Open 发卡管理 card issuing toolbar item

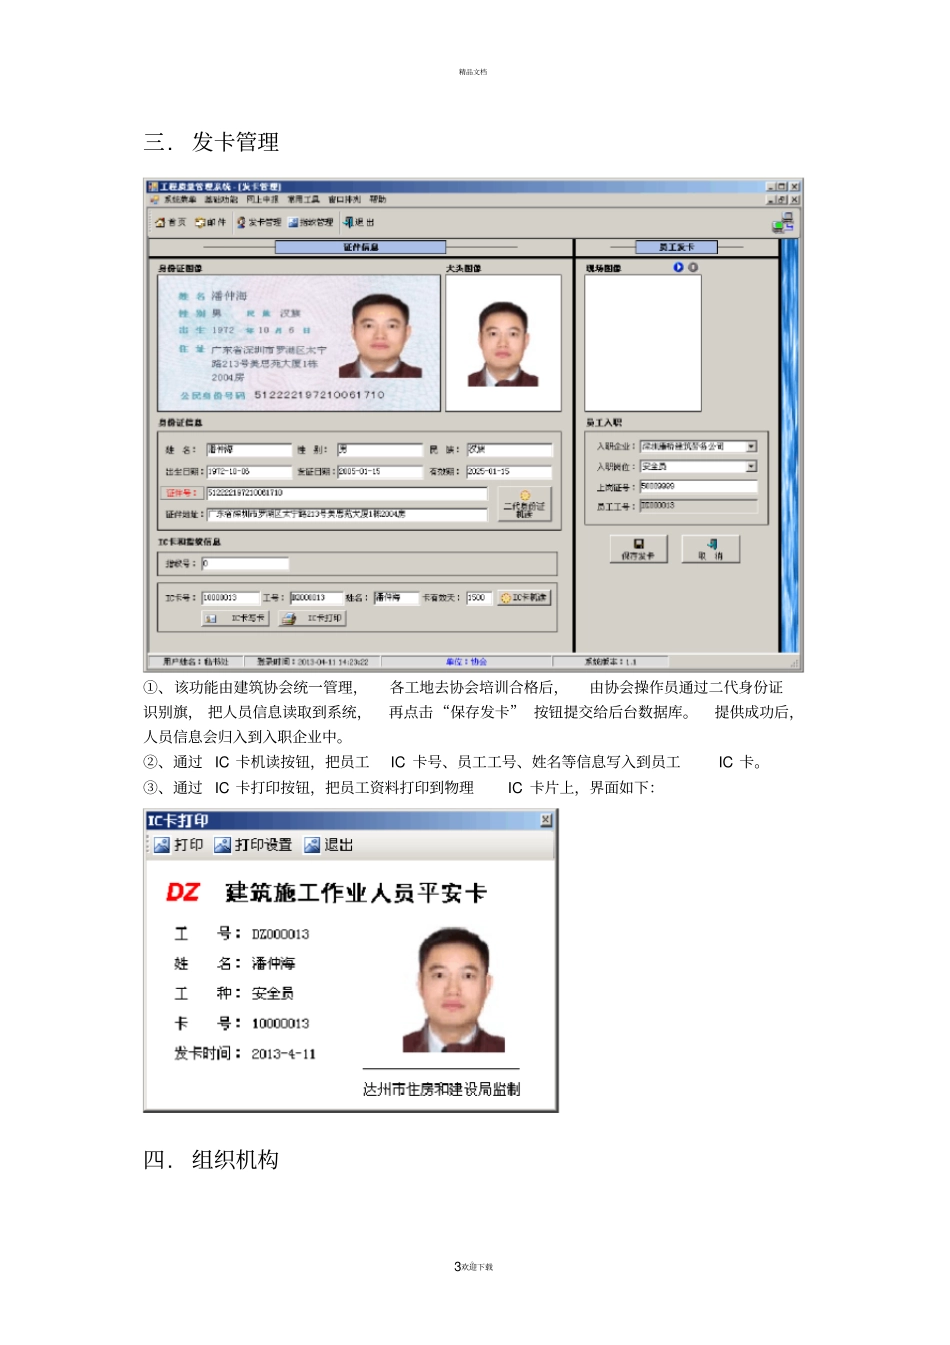point(259,222)
